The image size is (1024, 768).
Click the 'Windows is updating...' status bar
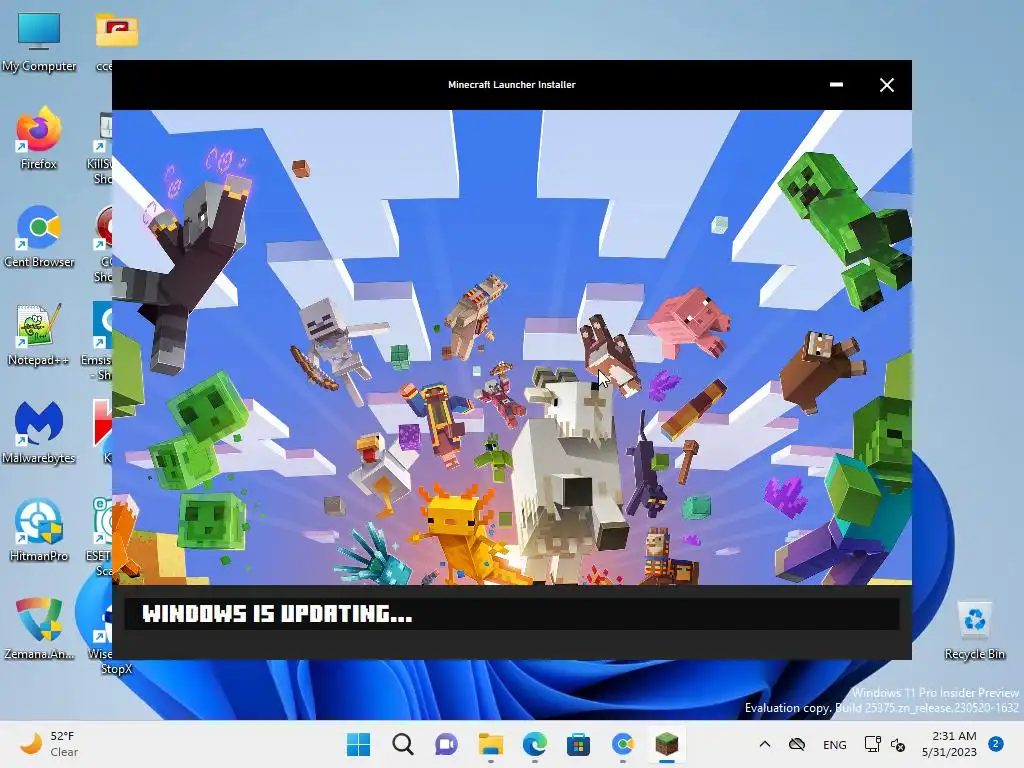click(511, 614)
